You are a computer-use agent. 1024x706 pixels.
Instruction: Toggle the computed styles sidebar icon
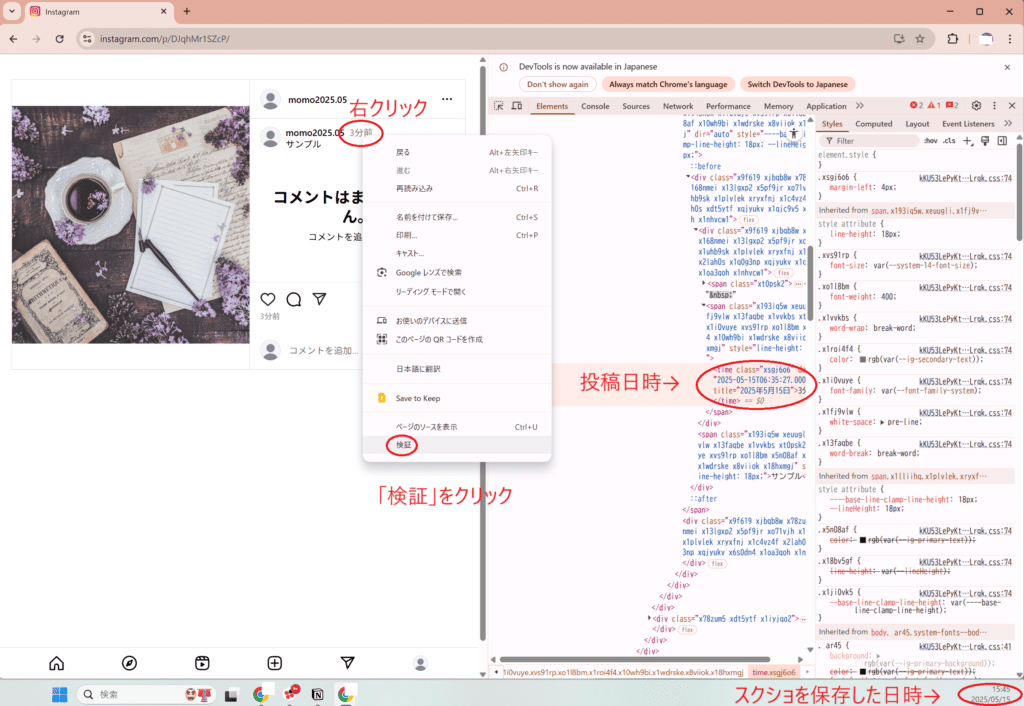click(x=1000, y=141)
